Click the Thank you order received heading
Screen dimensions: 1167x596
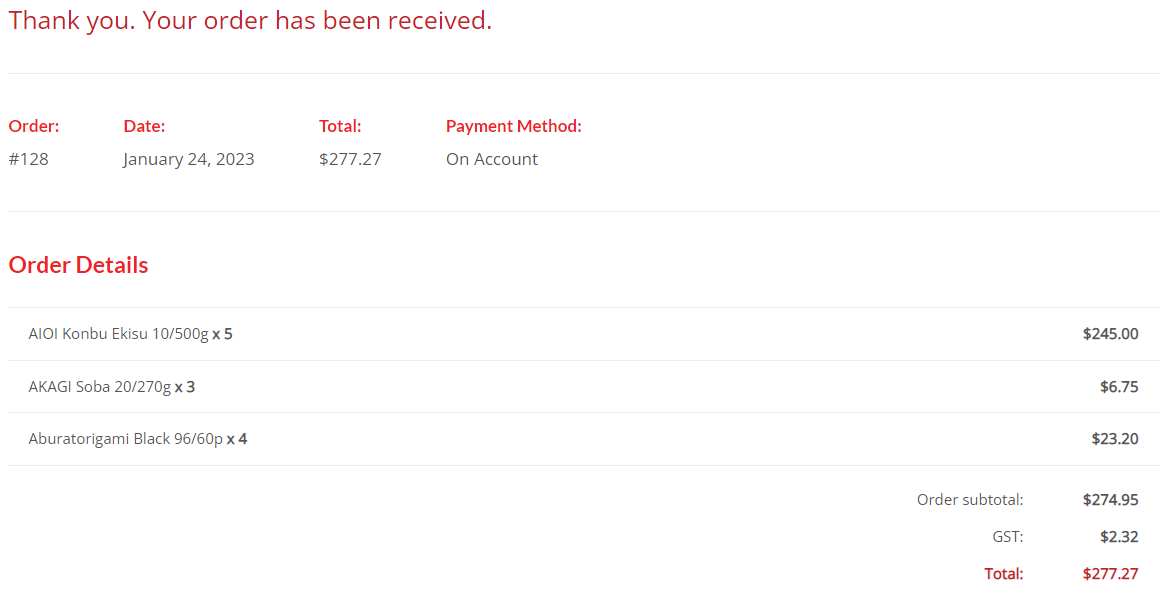250,21
